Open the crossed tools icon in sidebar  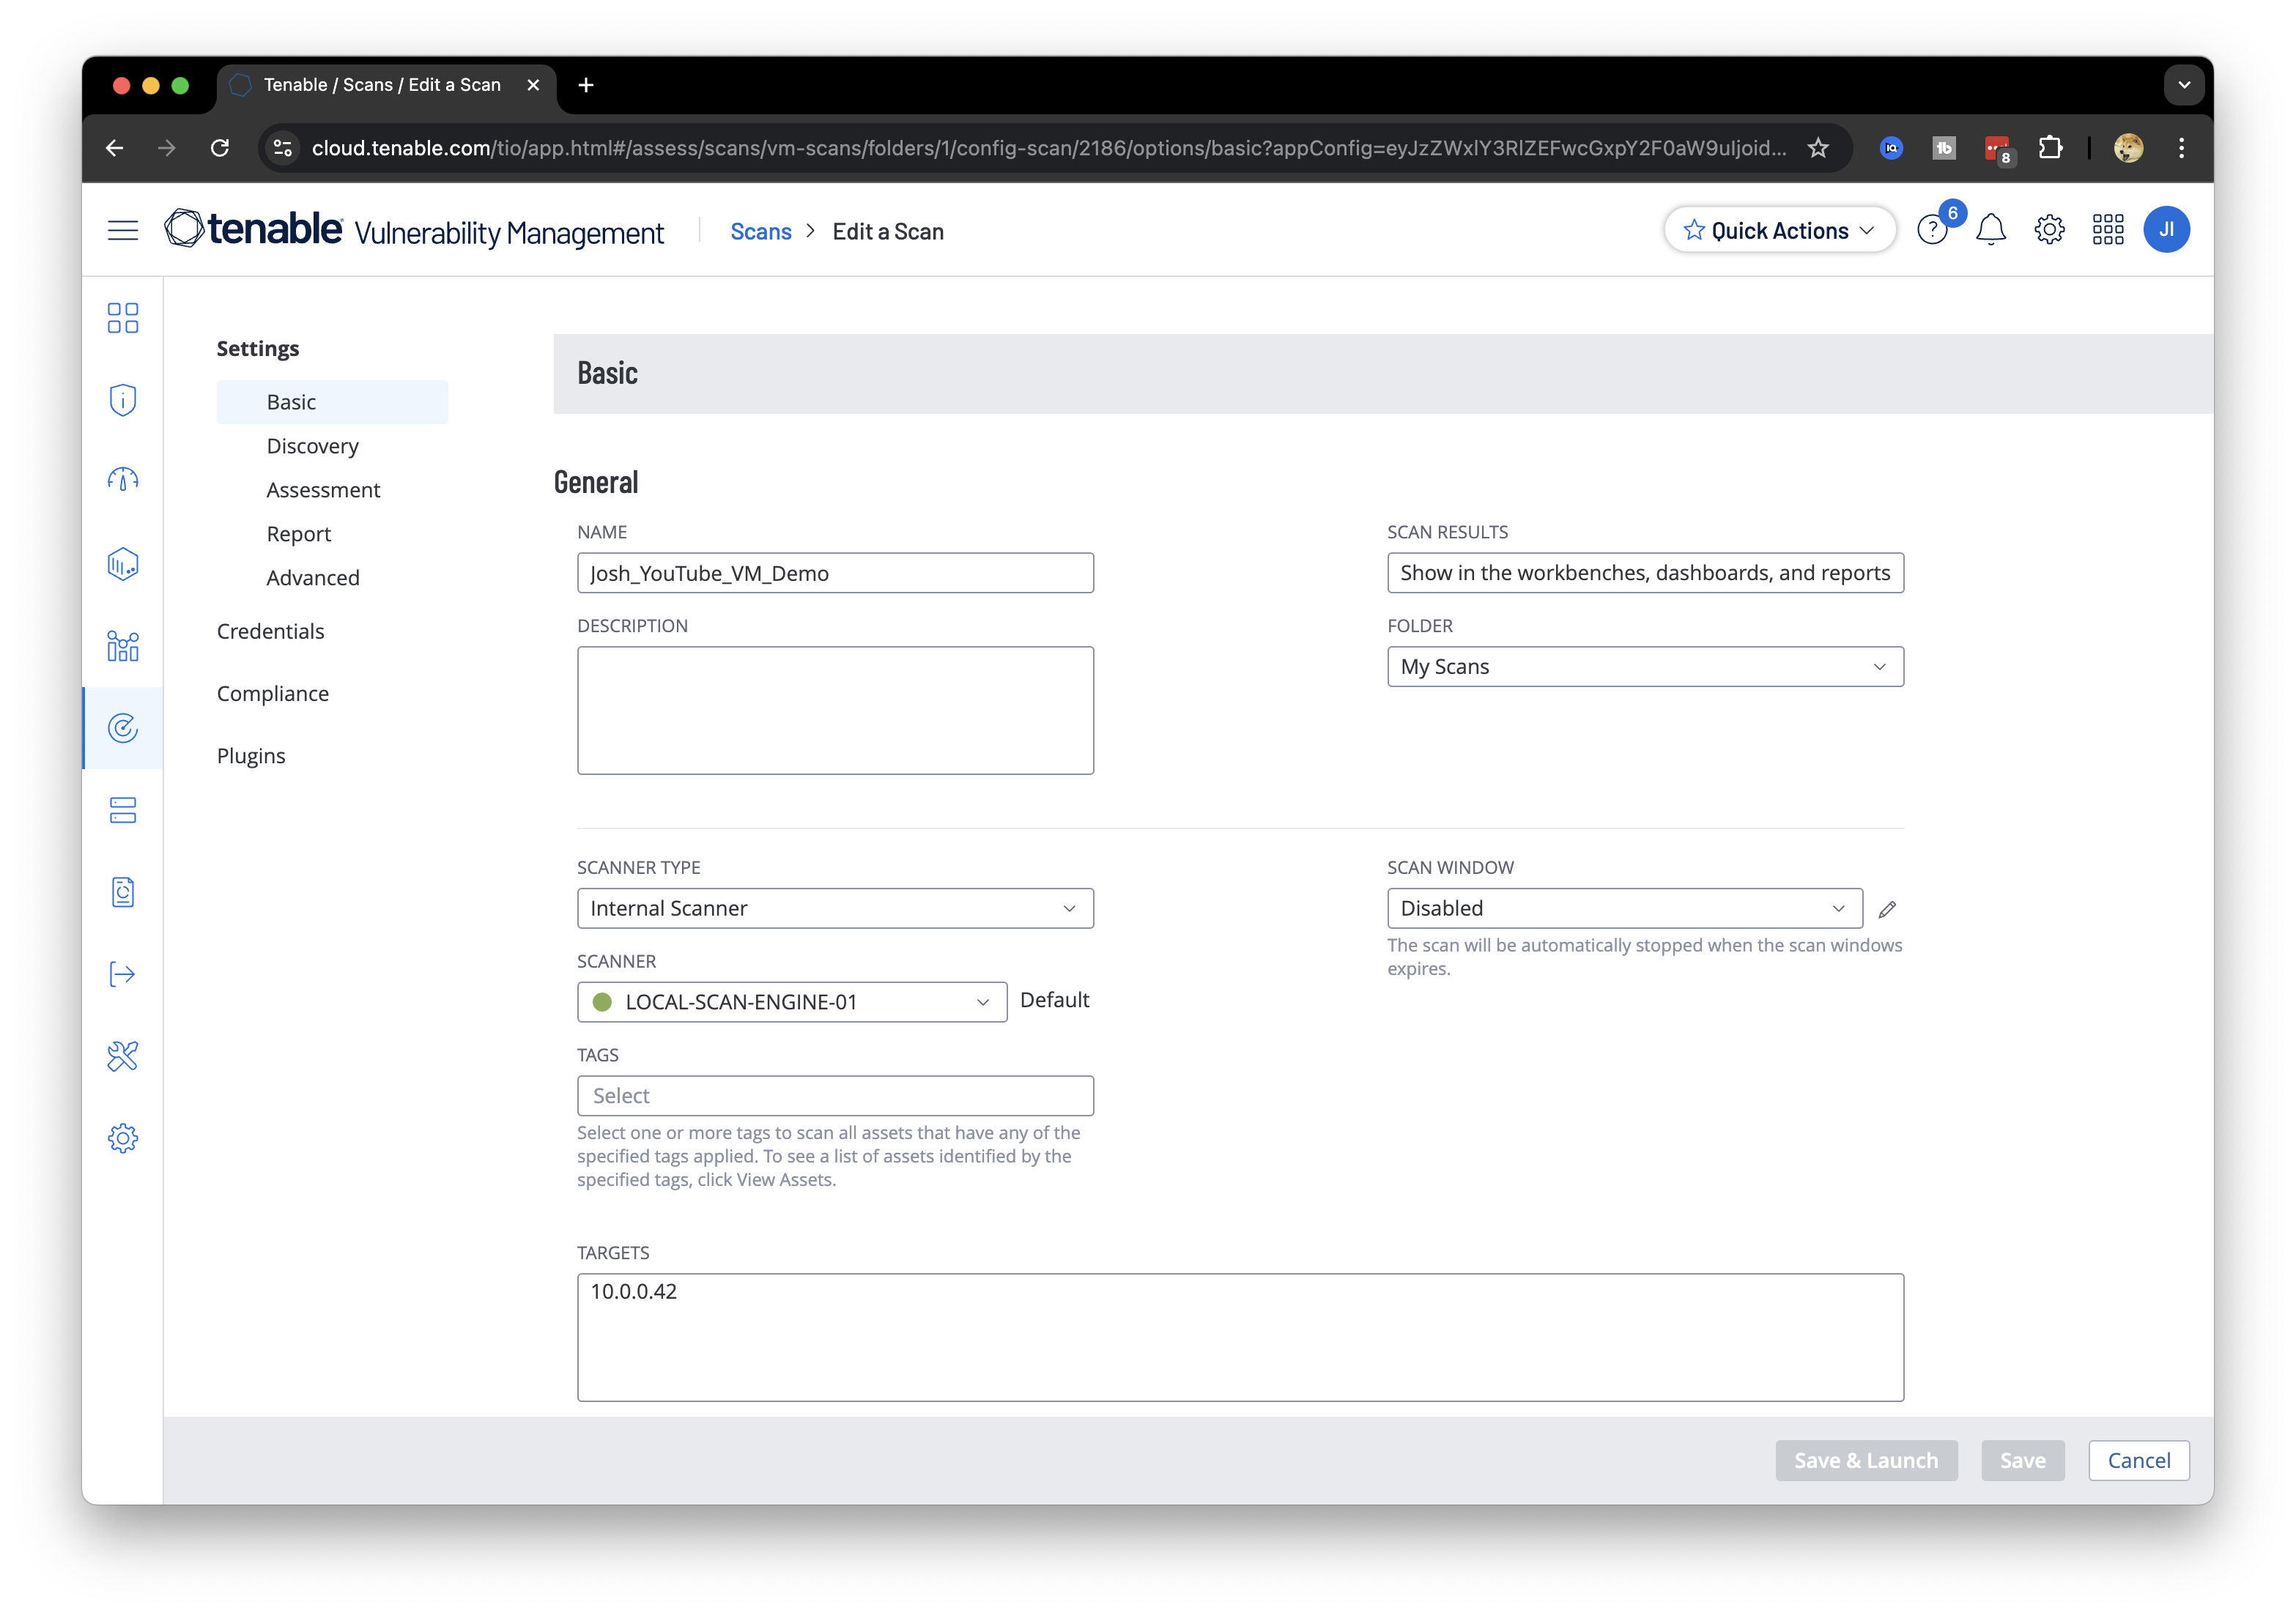pyautogui.click(x=122, y=1056)
